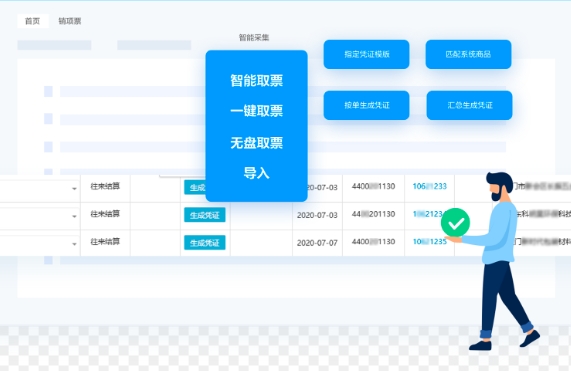Open the 销项票 tab

pos(70,21)
